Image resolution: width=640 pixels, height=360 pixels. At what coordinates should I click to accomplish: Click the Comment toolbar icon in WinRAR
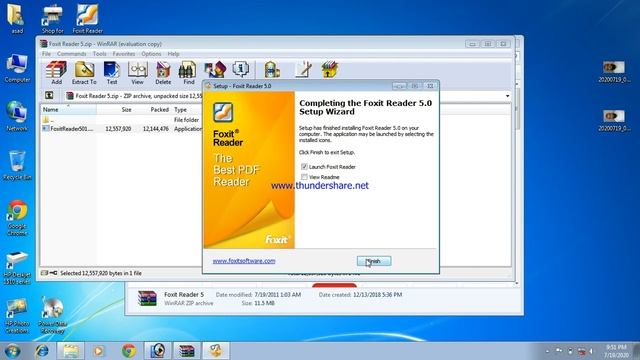(303, 69)
